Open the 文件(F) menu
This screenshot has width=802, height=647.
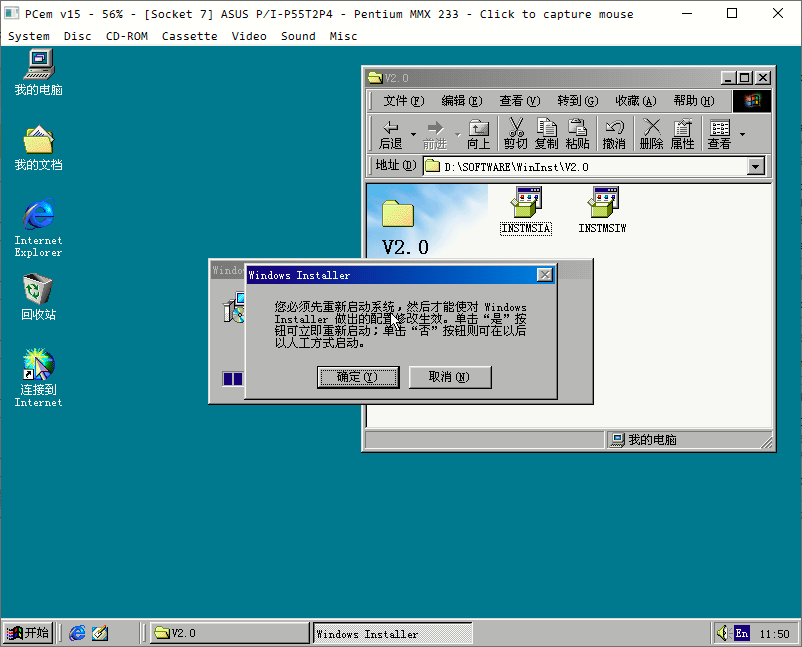point(404,101)
